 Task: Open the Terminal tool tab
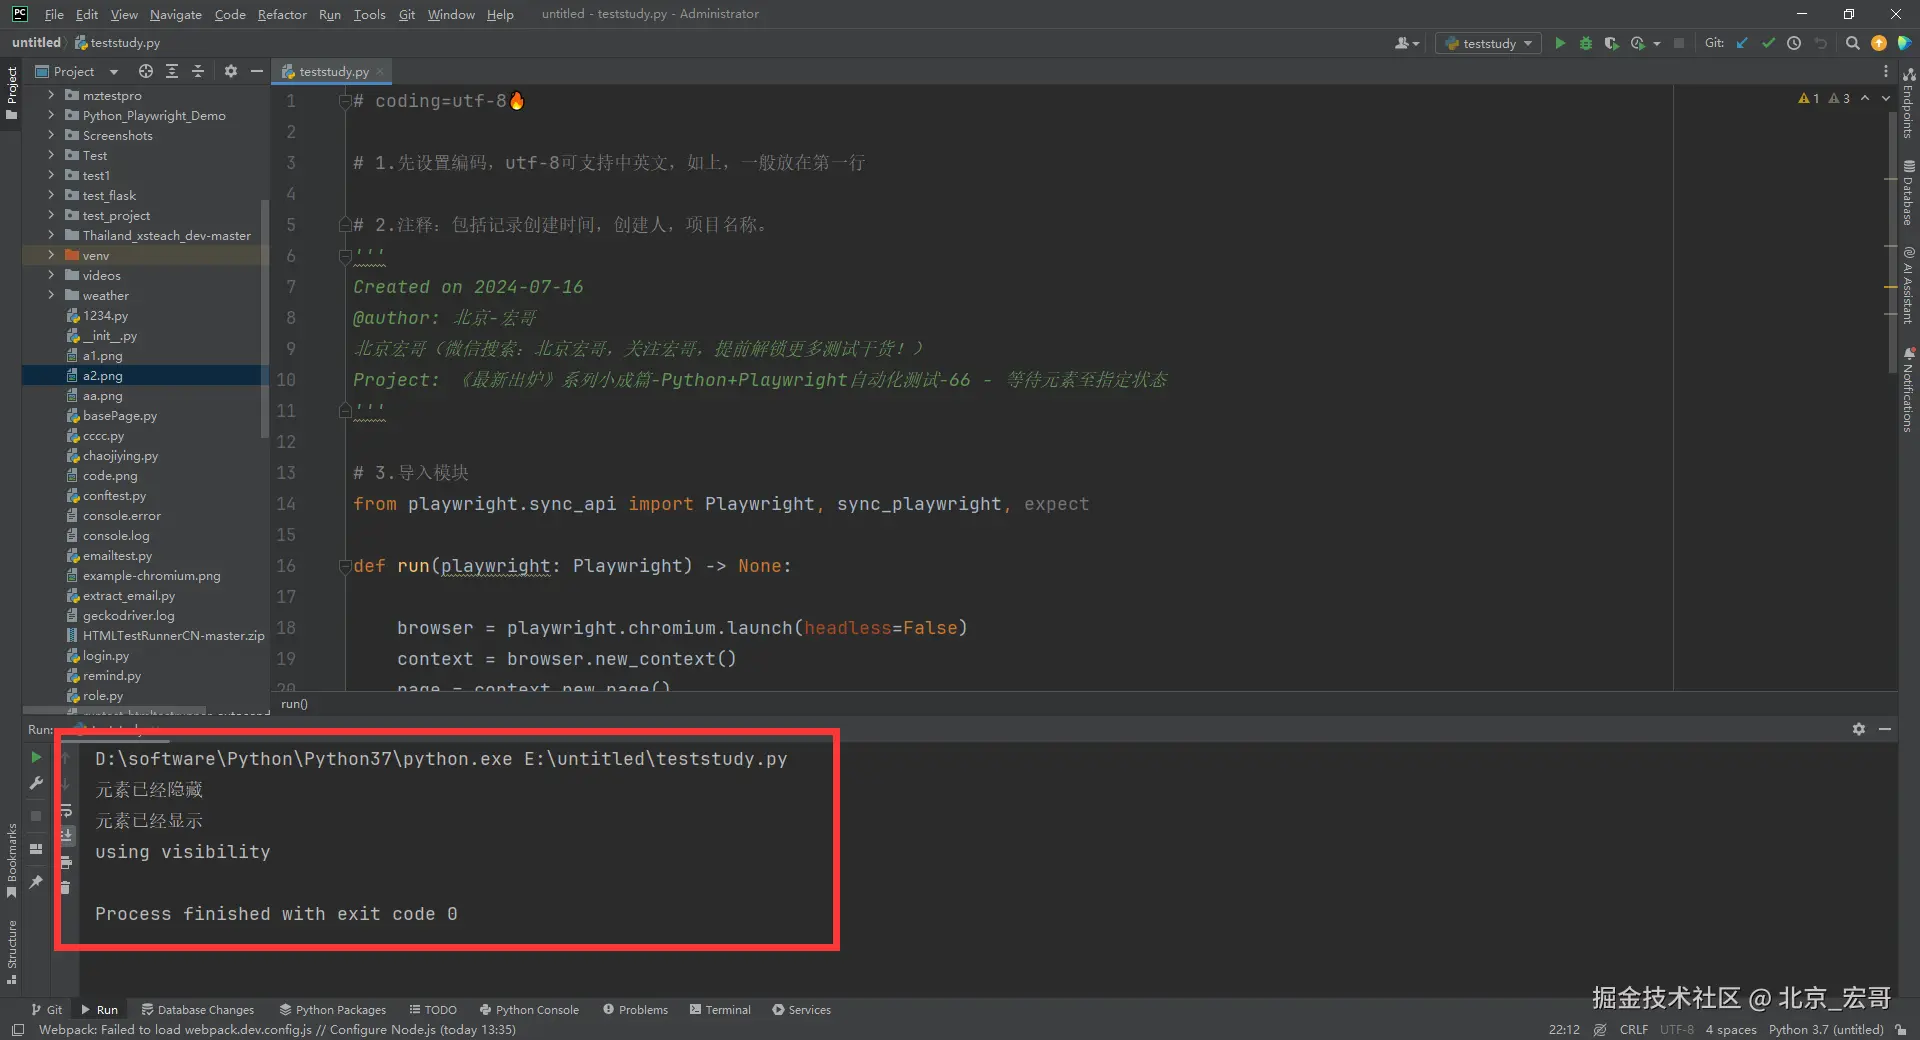coord(720,1009)
